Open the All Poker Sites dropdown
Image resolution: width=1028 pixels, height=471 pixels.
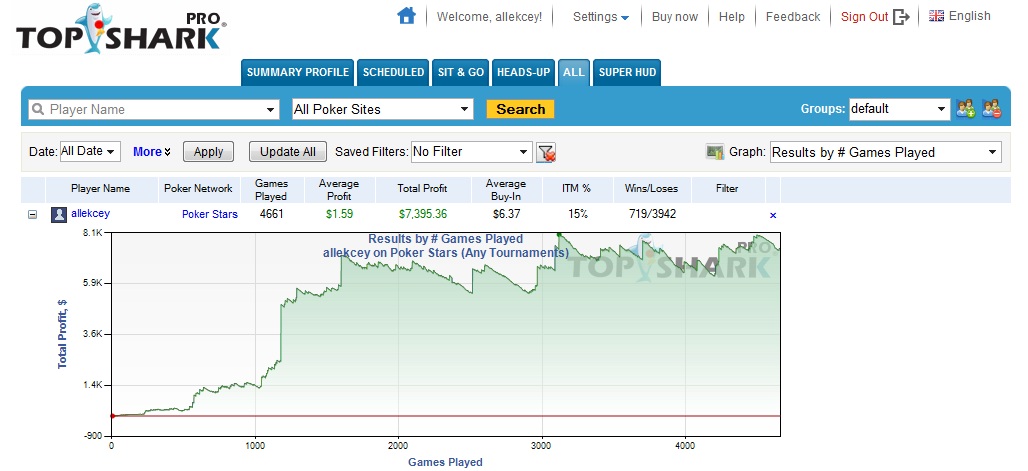[x=382, y=109]
